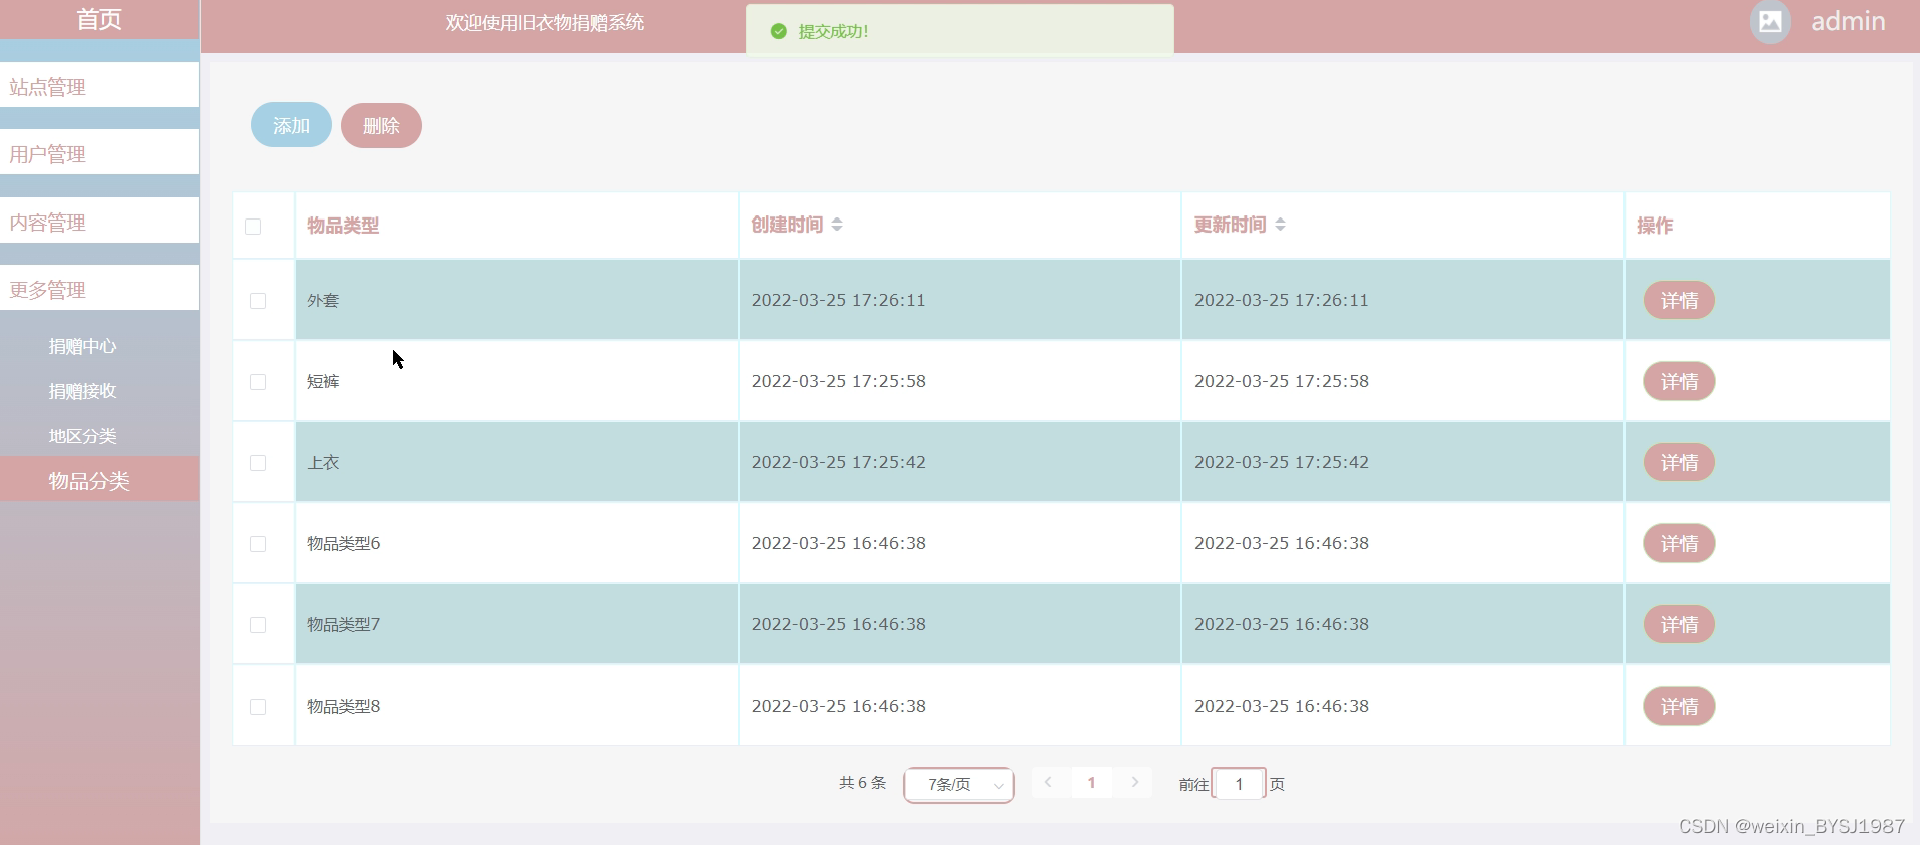1920x845 pixels.
Task: Check the checkbox for the 物品类型6 row
Action: (x=258, y=543)
